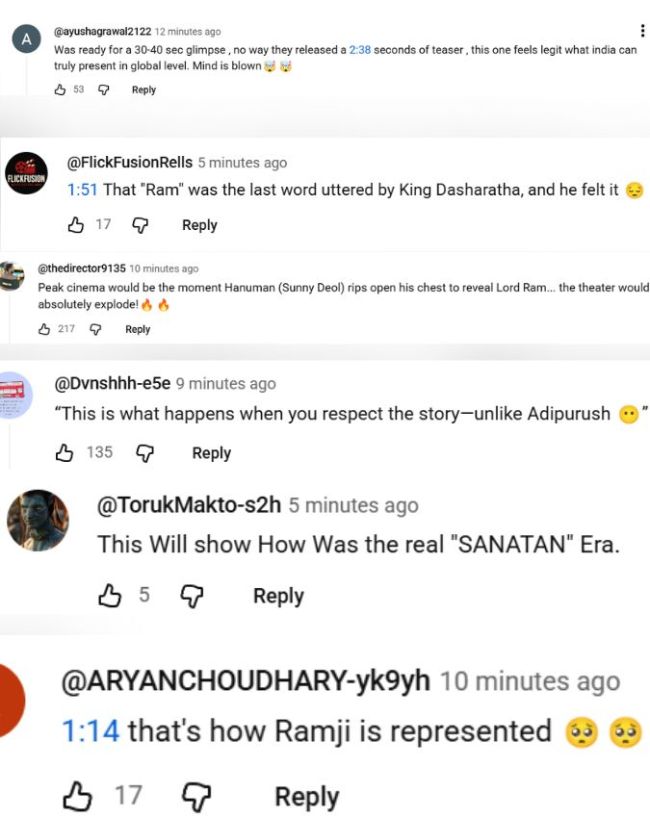Jump to 1:51 timestamp in video
This screenshot has height=818, width=650.
point(81,190)
